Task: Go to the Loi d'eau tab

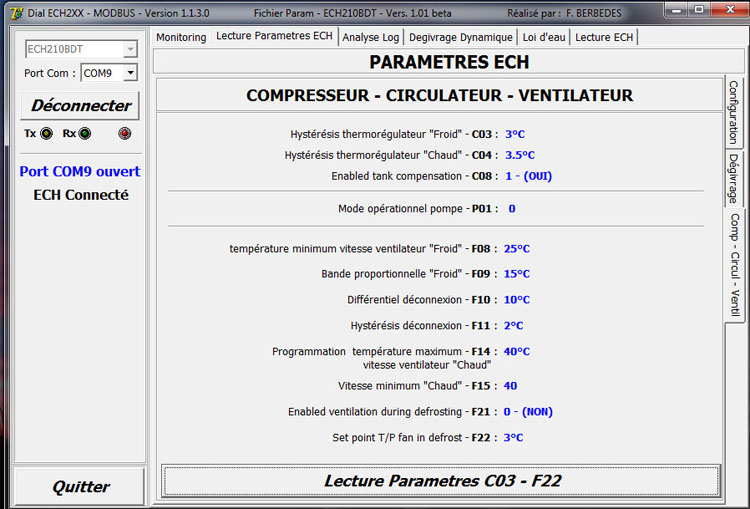Action: (544, 37)
